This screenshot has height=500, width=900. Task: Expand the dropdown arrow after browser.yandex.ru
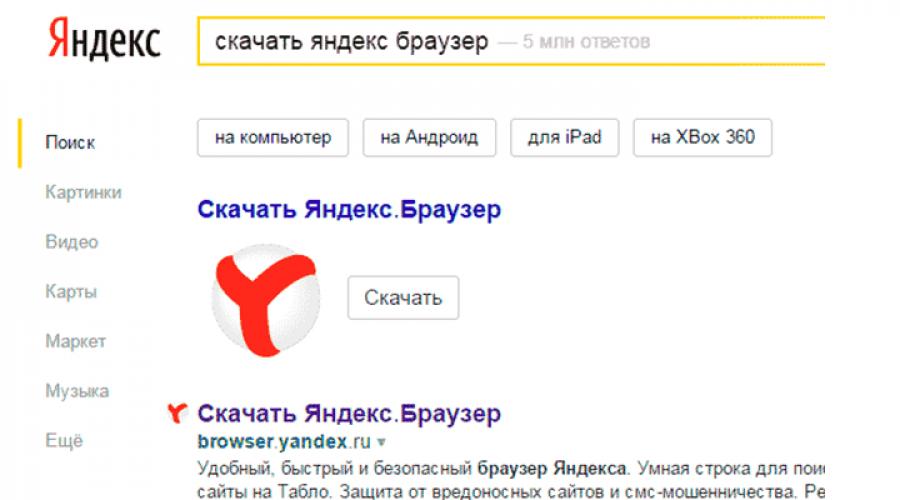click(381, 442)
